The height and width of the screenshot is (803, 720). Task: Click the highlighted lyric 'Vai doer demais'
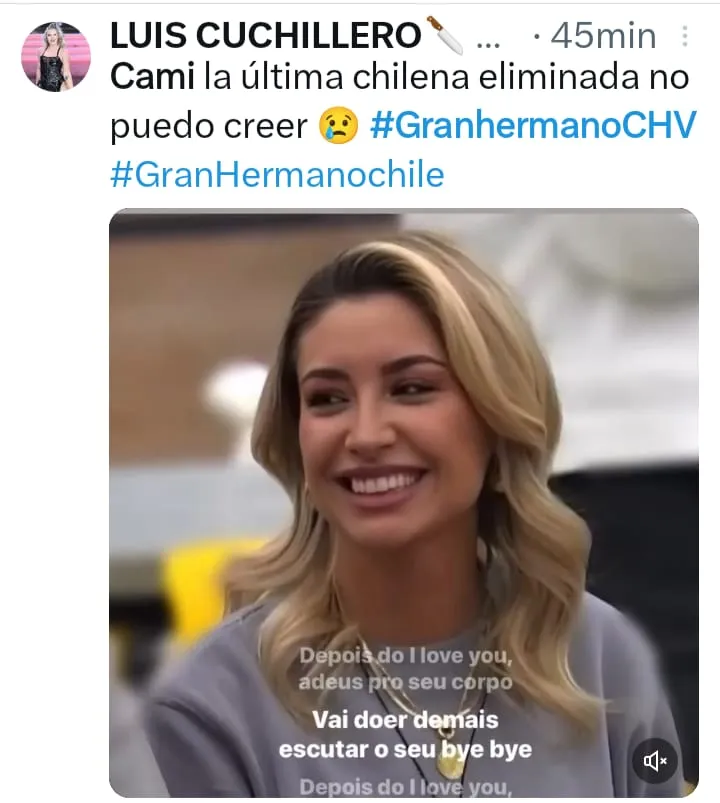coord(405,720)
